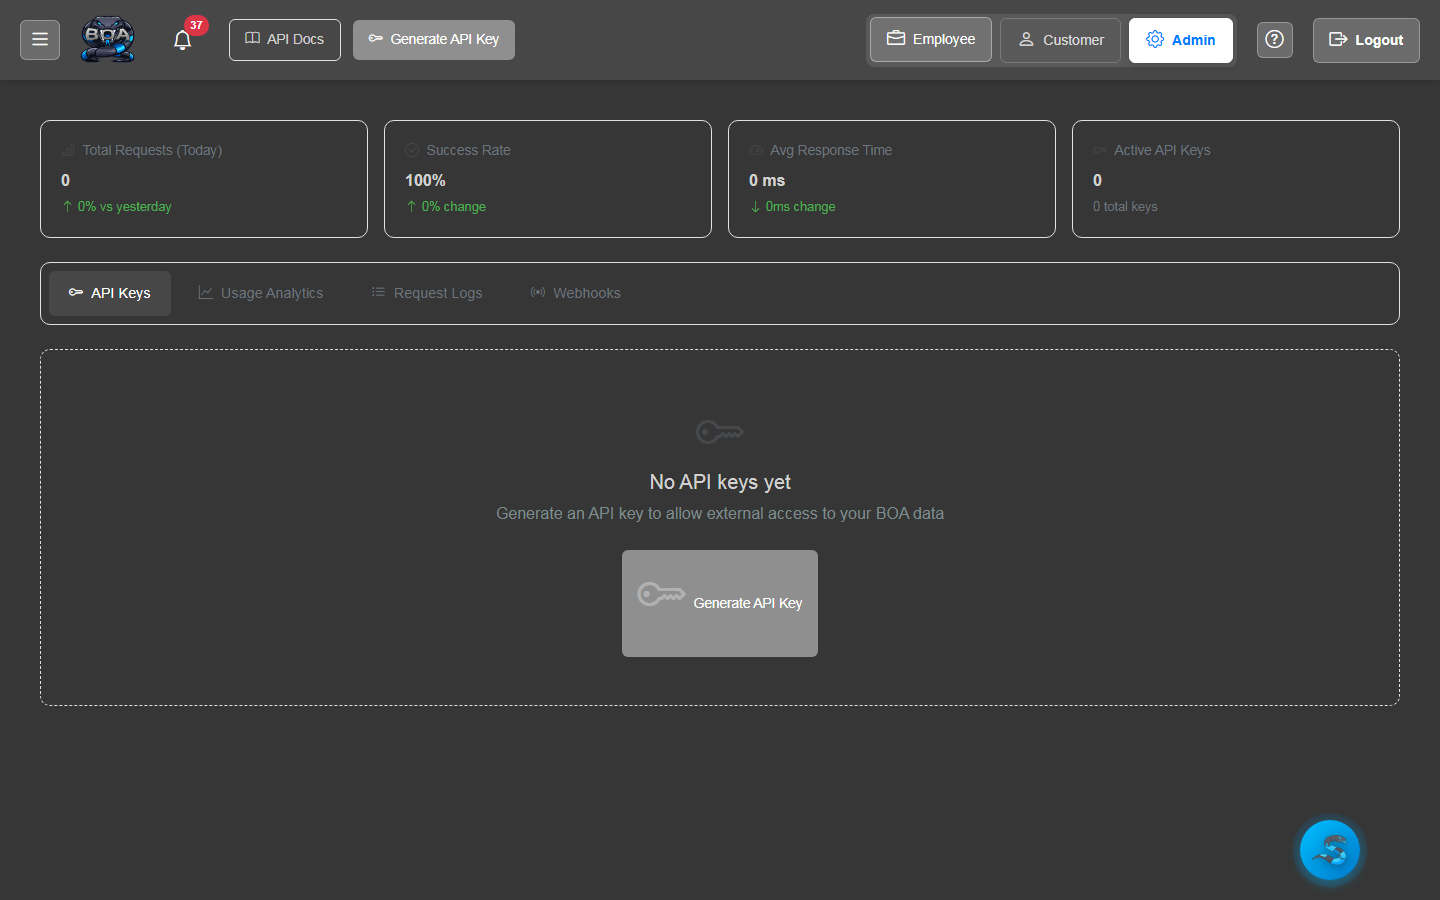Click the Success Rate checkmark icon
1440x900 pixels.
411,149
